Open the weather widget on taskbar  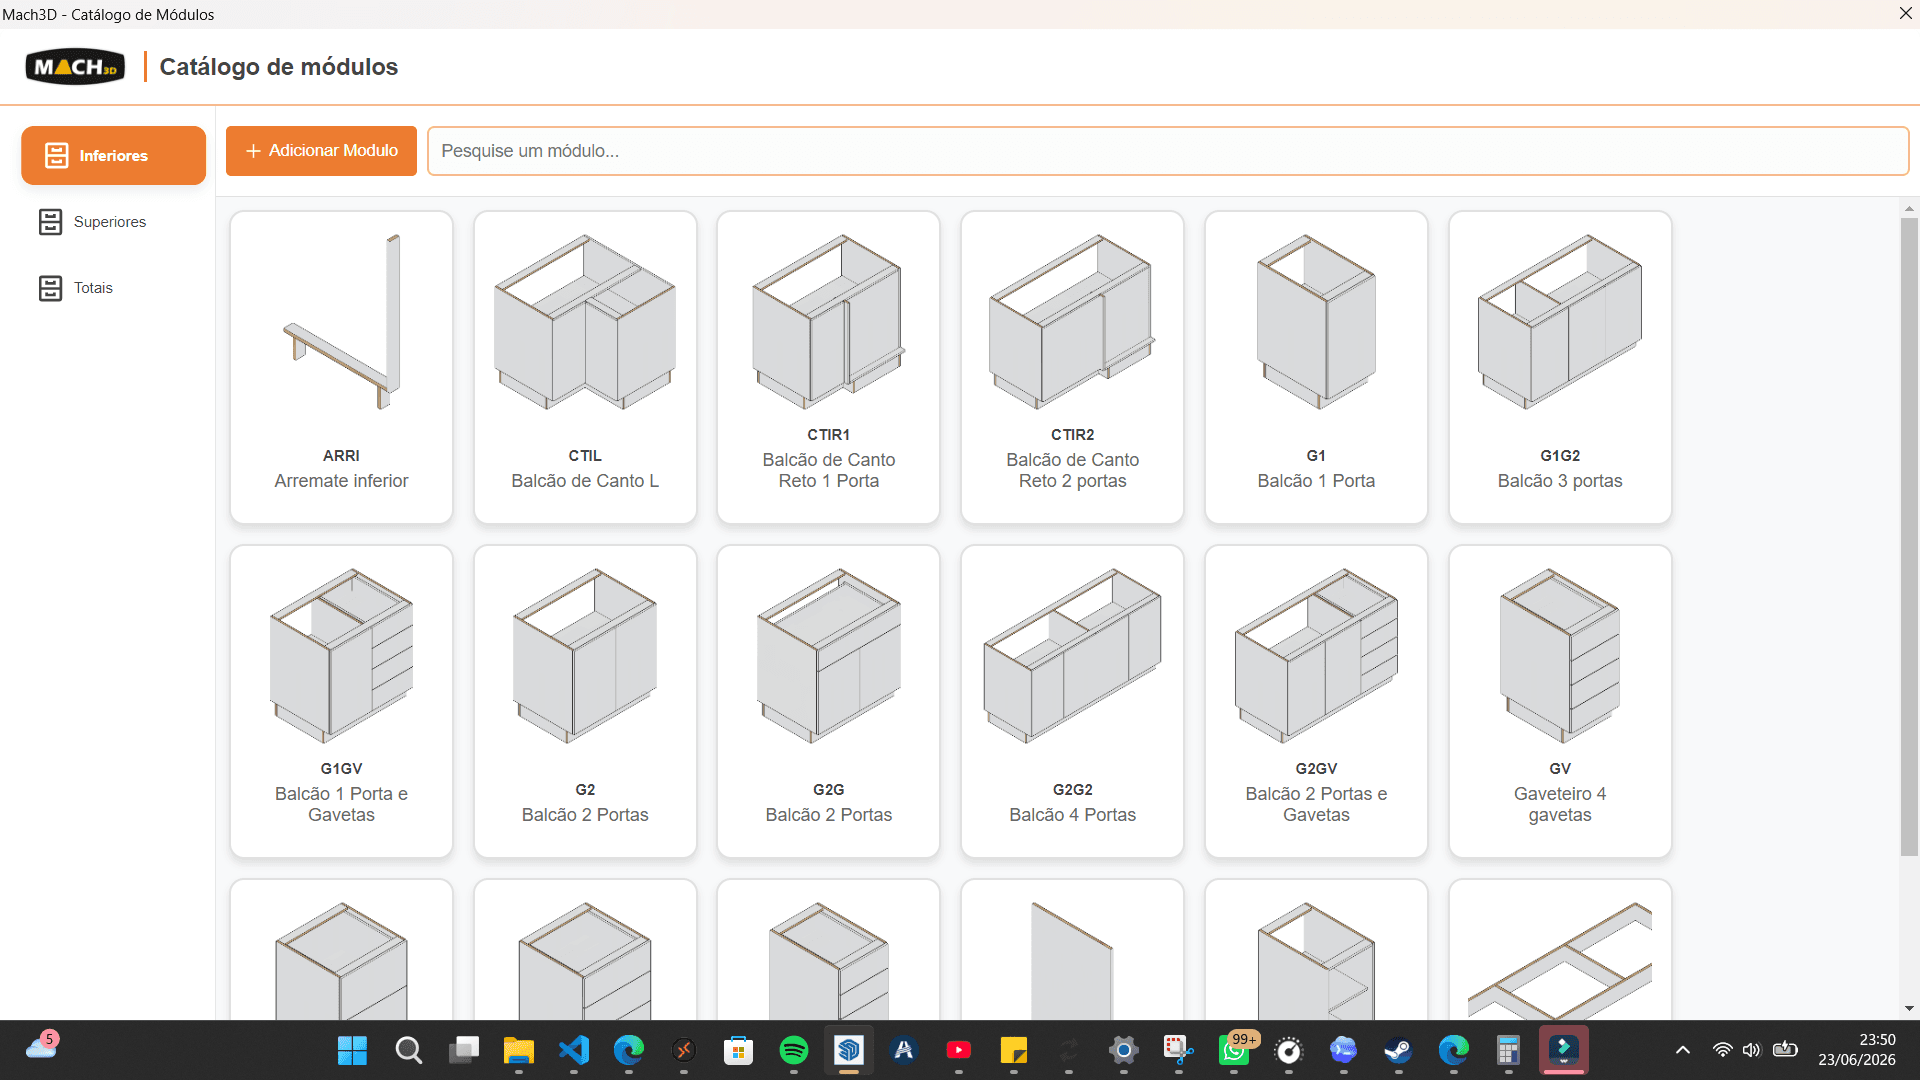coord(42,1046)
